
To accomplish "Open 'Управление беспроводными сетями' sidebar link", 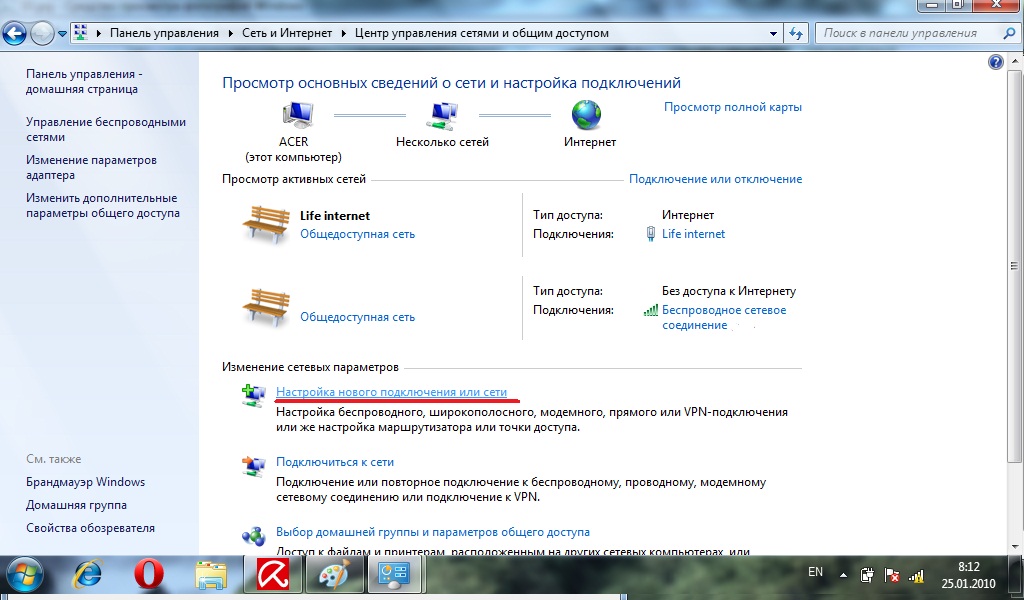I will [x=106, y=129].
